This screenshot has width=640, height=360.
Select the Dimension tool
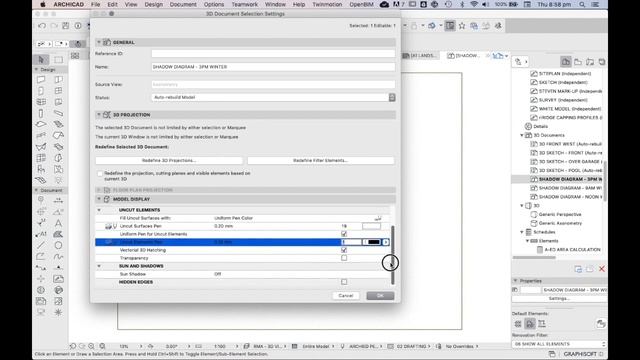click(58, 200)
